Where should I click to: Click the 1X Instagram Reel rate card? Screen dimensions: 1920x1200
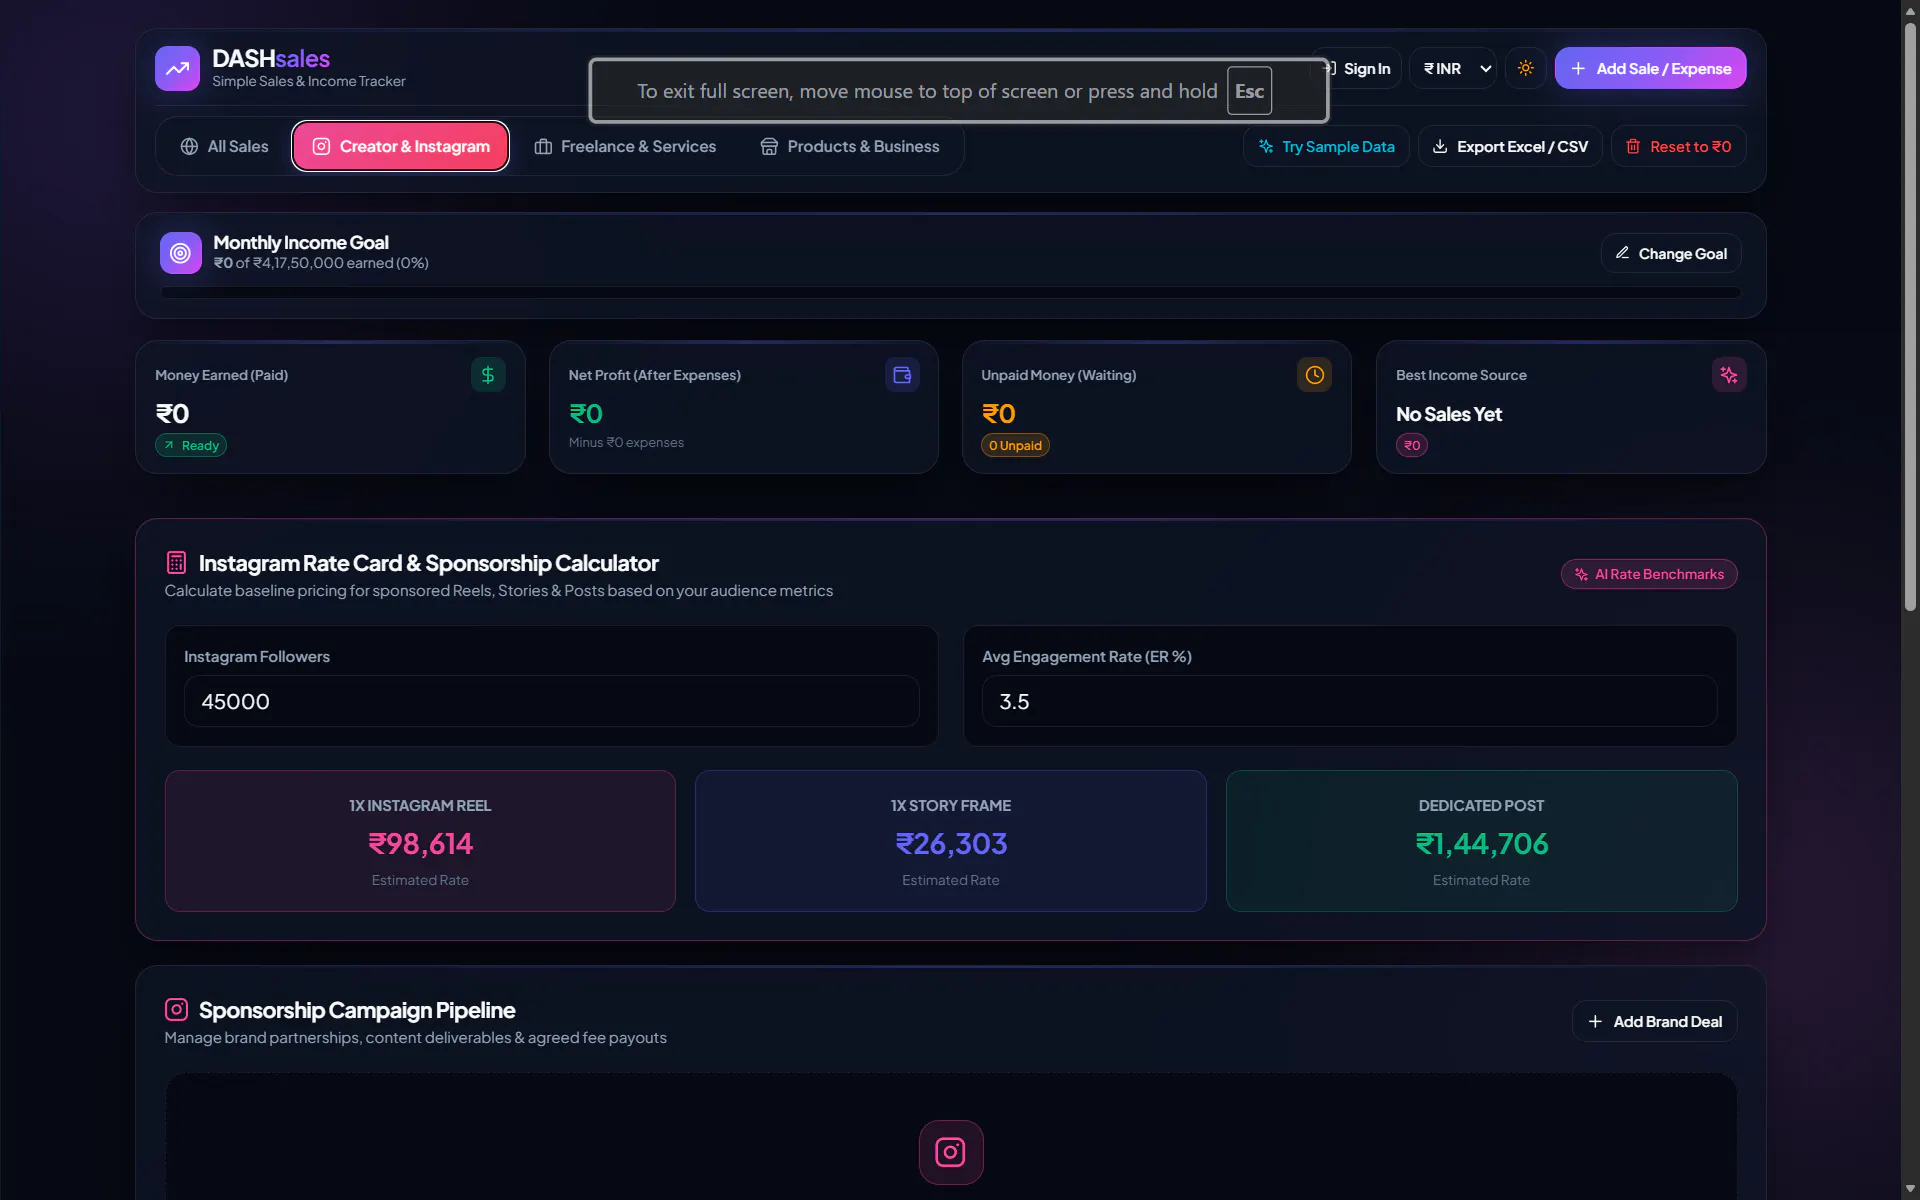pos(420,841)
